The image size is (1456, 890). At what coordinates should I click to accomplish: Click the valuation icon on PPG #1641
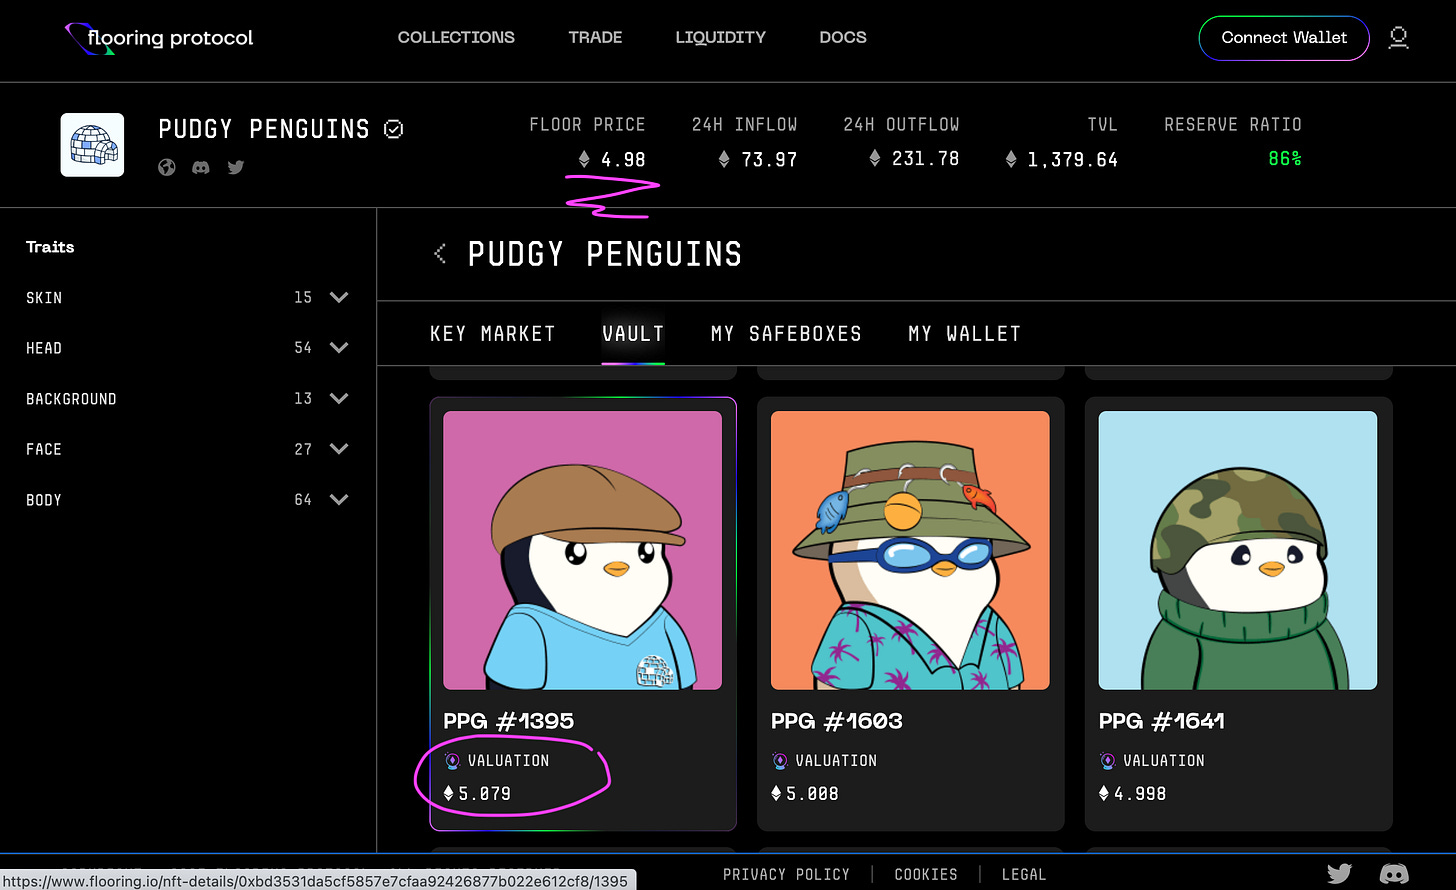(1107, 761)
